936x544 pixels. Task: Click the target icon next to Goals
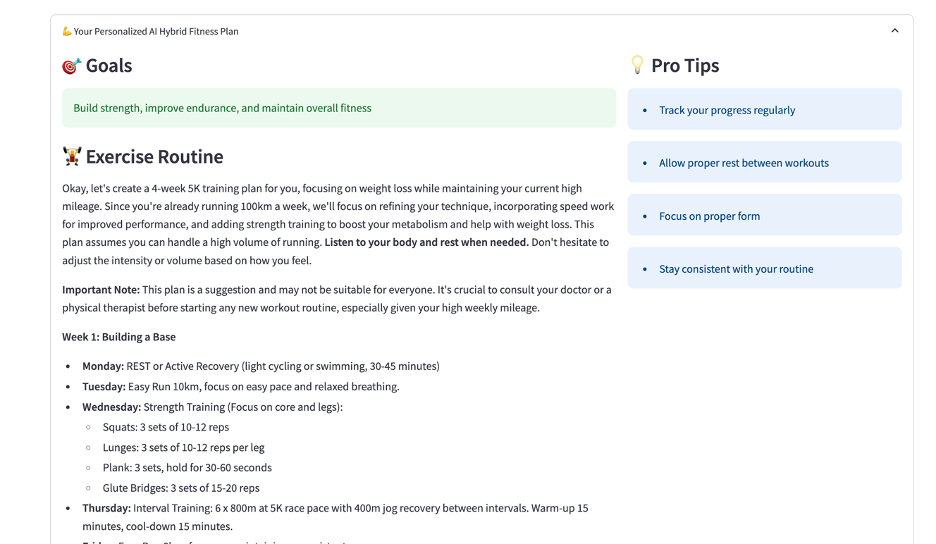71,66
